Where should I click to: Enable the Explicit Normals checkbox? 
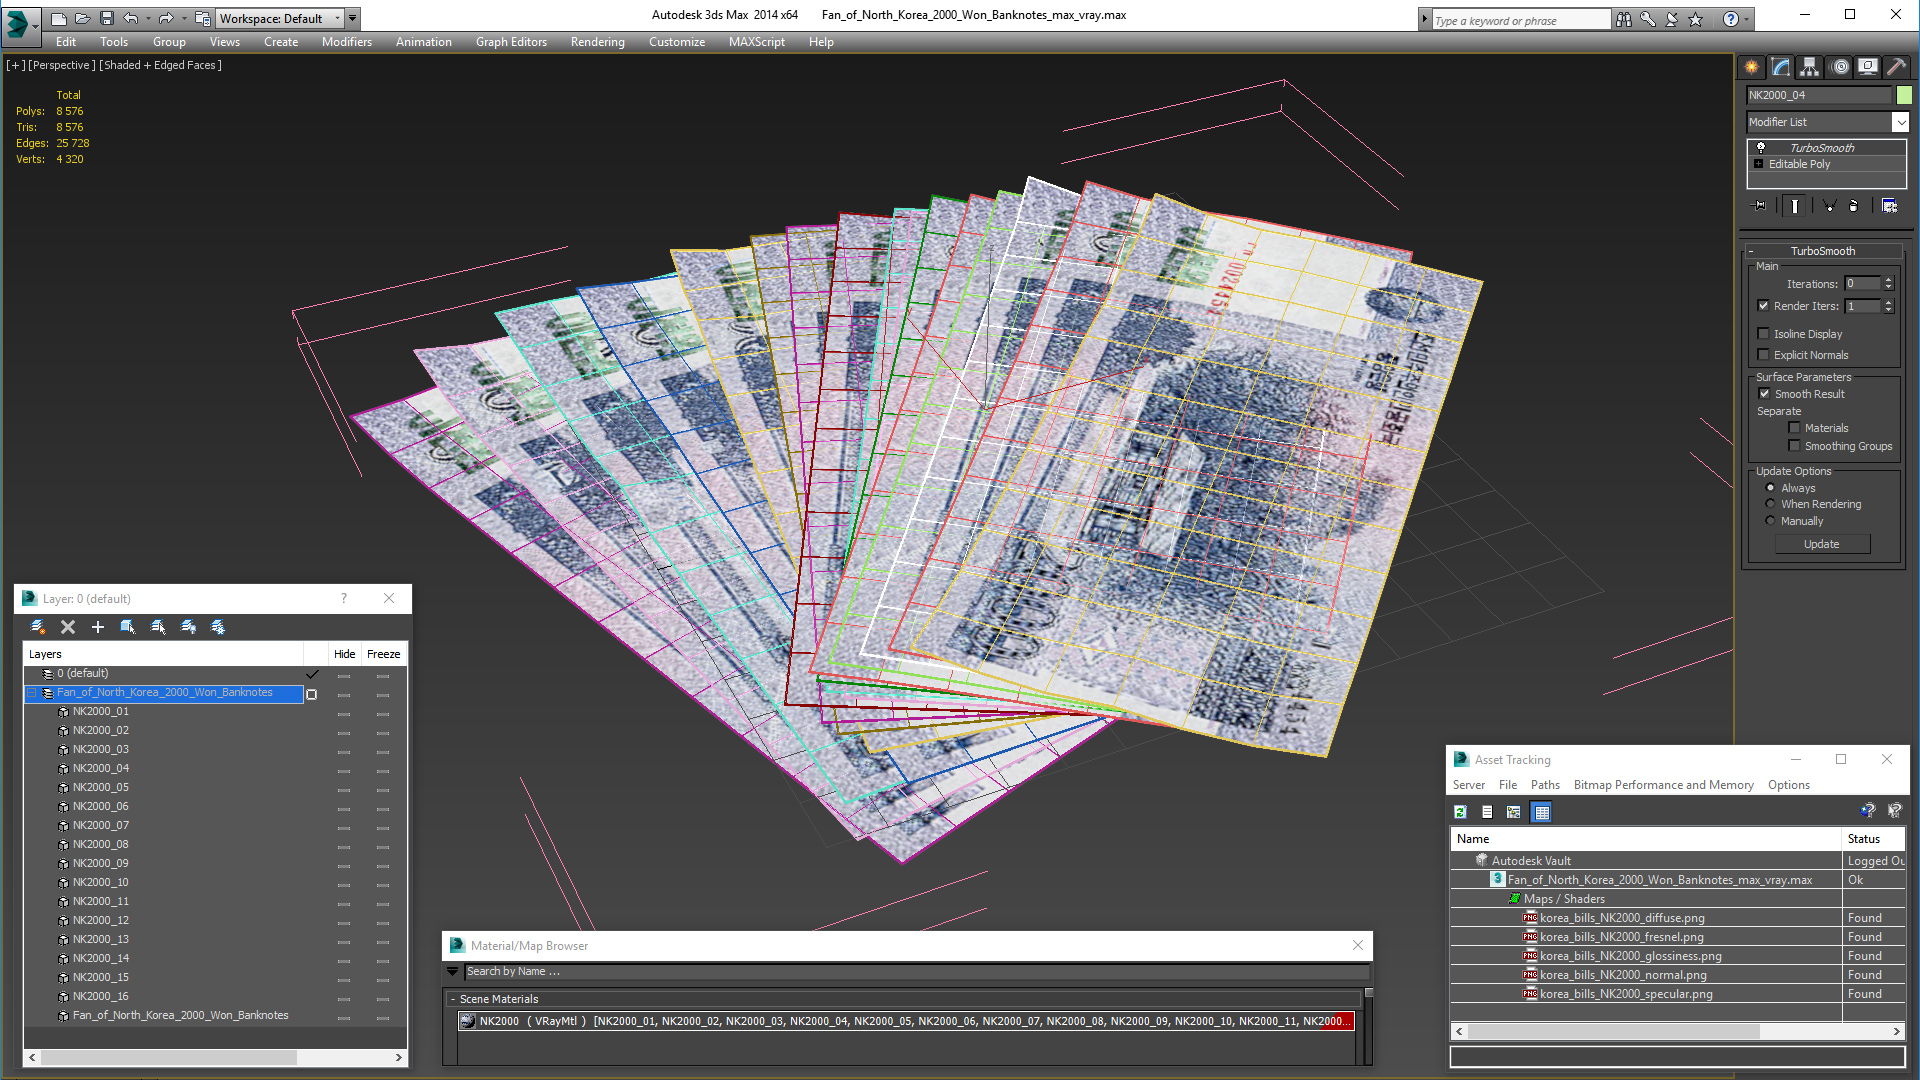tap(1764, 355)
